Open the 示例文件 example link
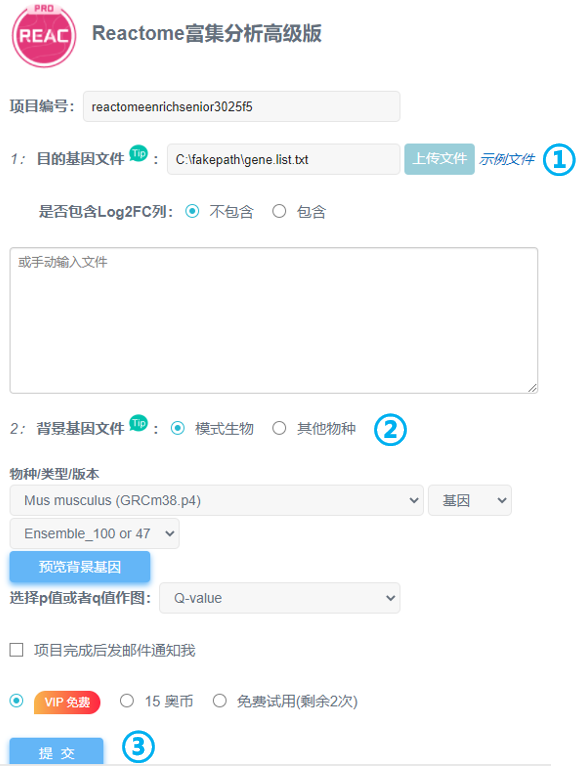 [x=507, y=159]
